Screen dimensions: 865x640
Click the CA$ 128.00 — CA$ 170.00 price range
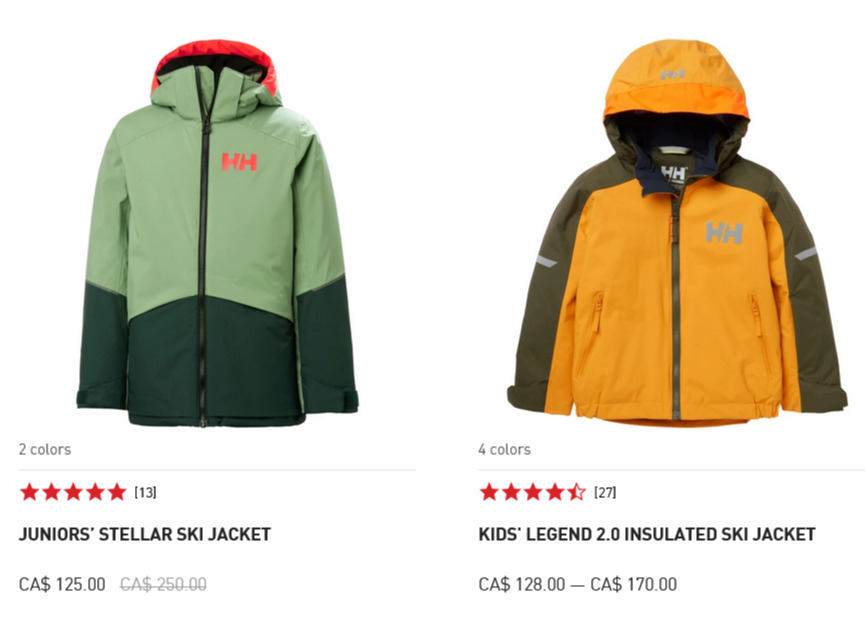(578, 584)
